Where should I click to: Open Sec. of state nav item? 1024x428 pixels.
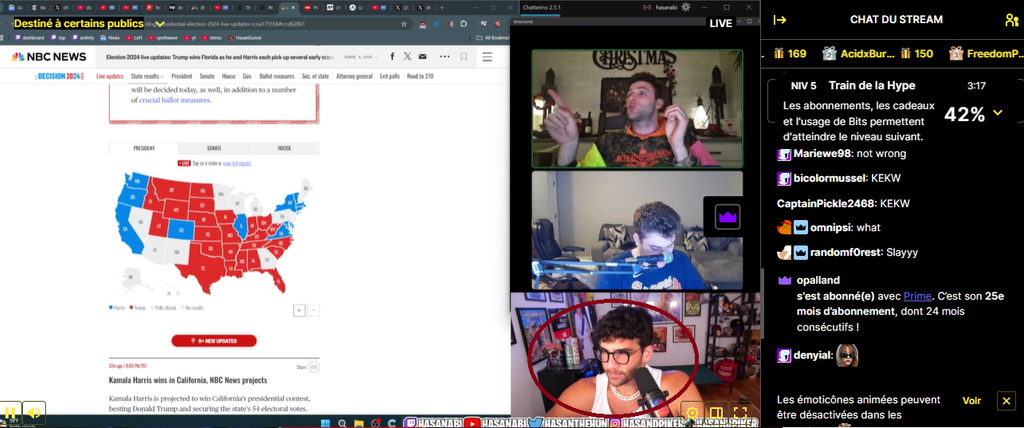pos(315,76)
